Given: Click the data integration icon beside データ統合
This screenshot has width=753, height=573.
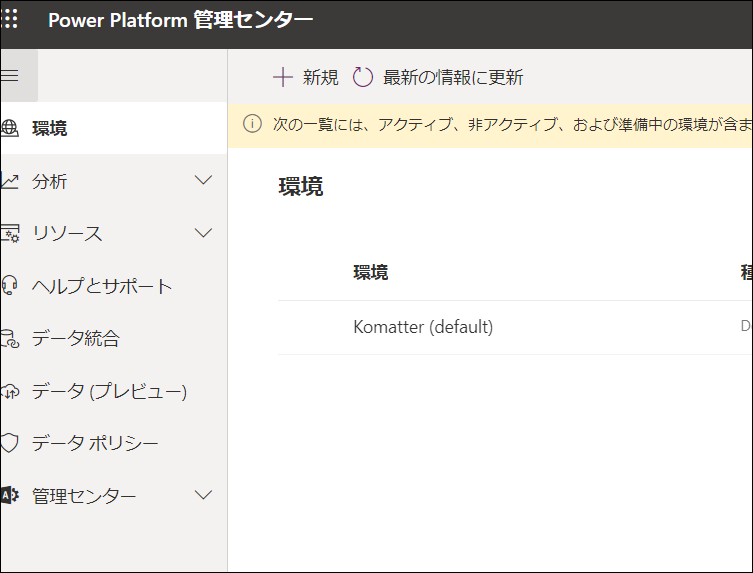Looking at the screenshot, I should (10, 339).
